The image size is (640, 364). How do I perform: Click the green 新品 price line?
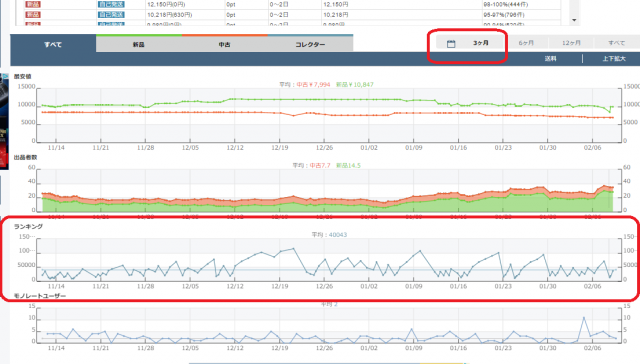tap(327, 99)
